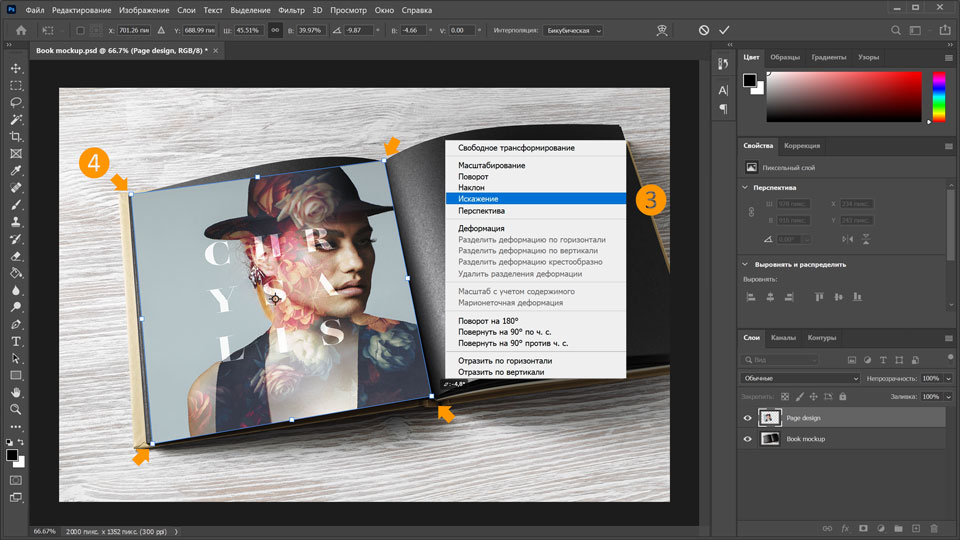
Task: Click the black foreground color swatch in Цвет panel
Action: tap(750, 80)
